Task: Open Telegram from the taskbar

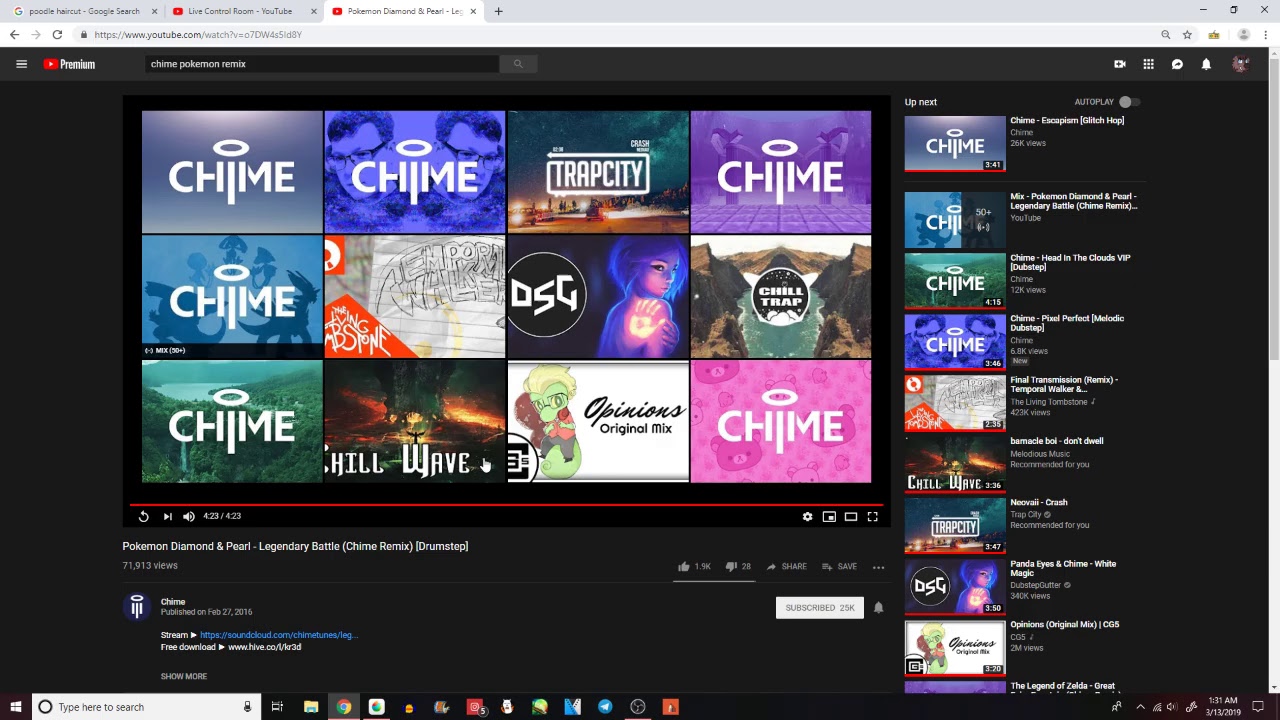Action: 605,707
